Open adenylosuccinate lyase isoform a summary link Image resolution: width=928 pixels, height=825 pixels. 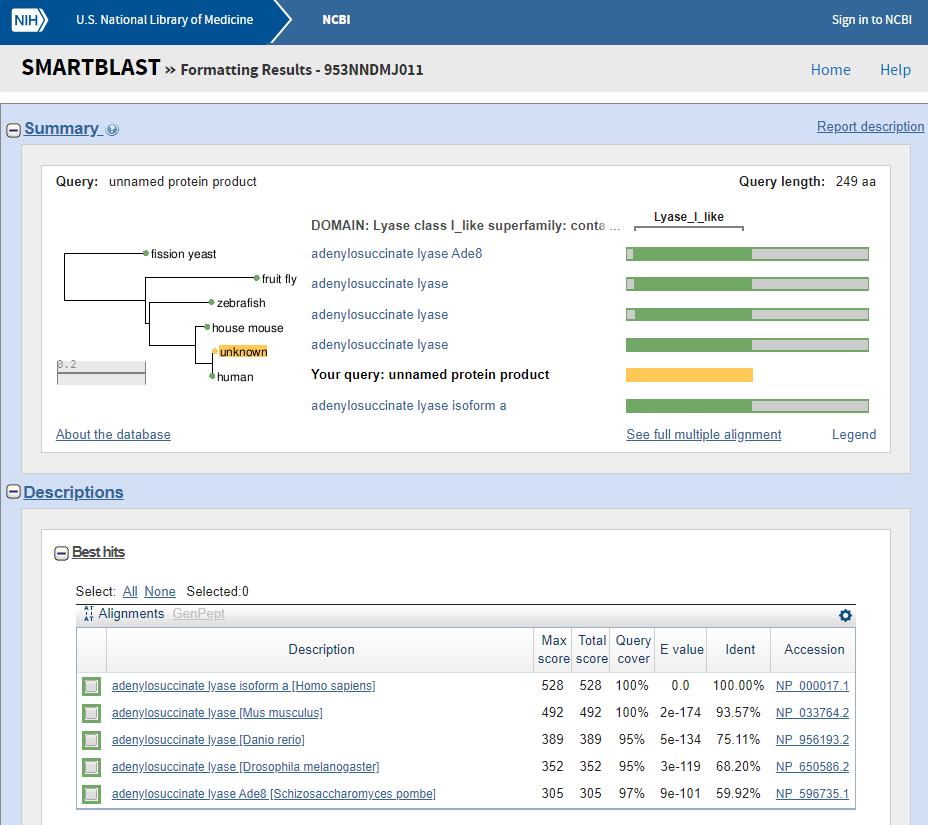[408, 405]
